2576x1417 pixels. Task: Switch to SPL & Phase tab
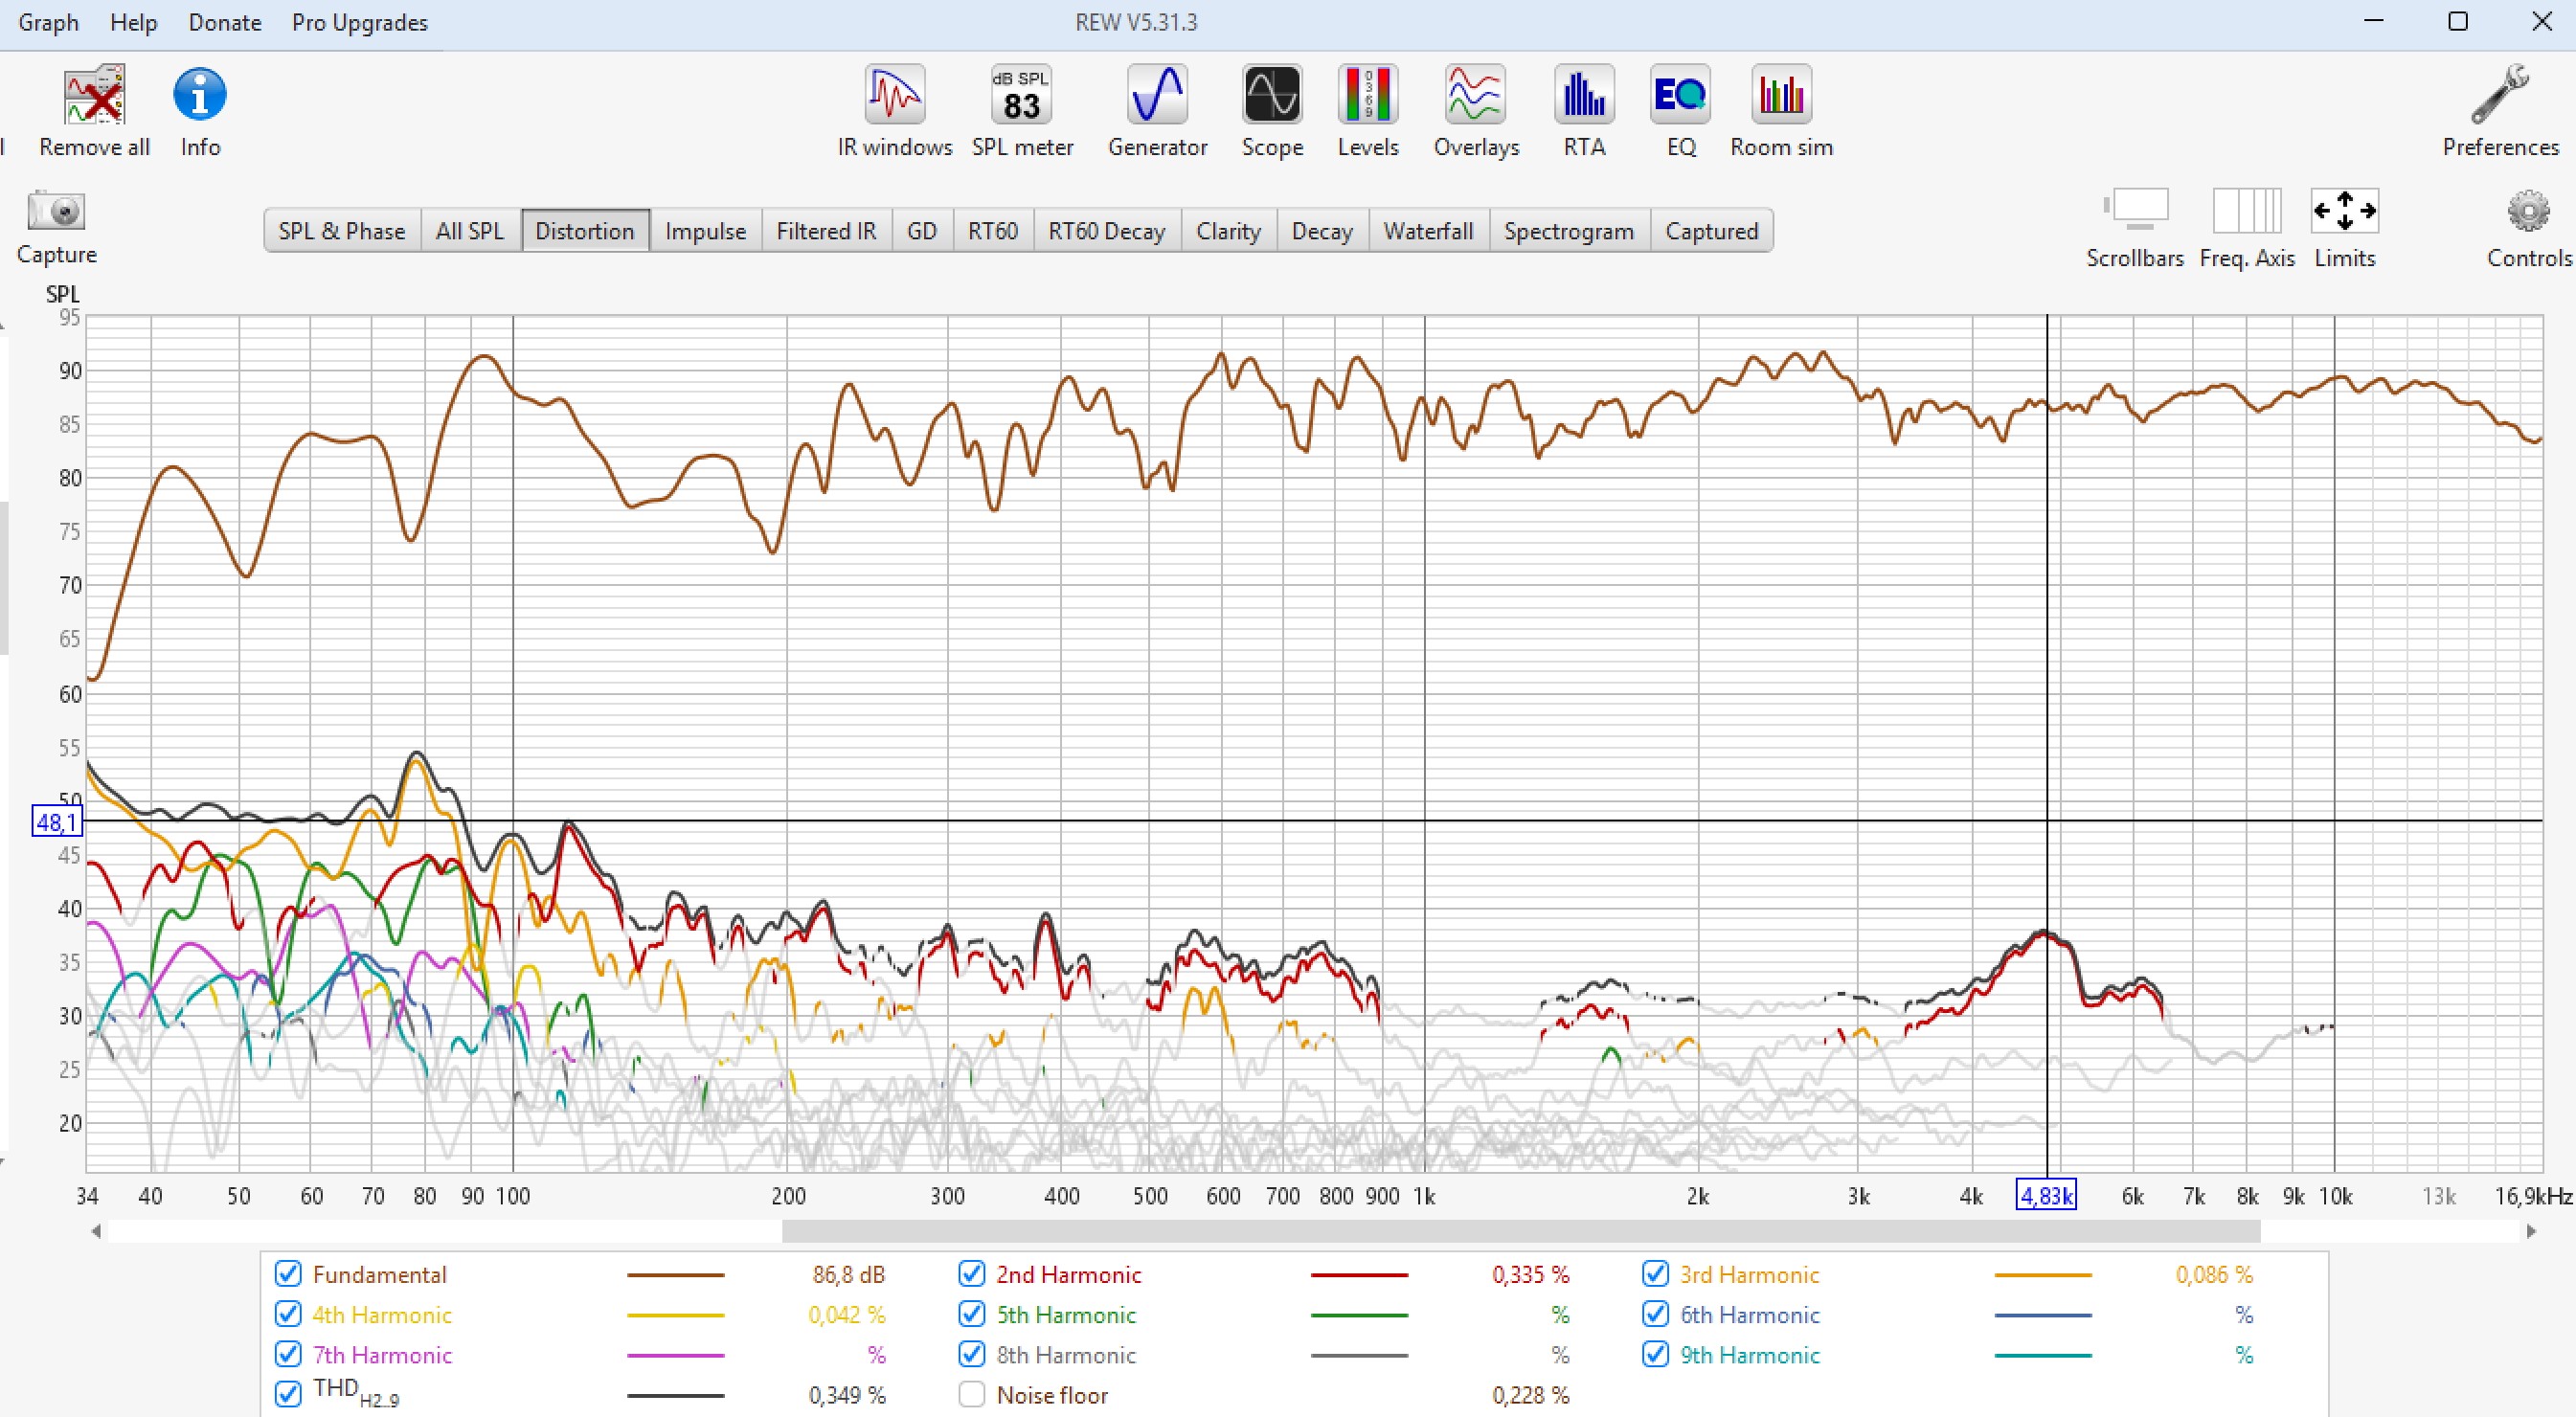(342, 231)
